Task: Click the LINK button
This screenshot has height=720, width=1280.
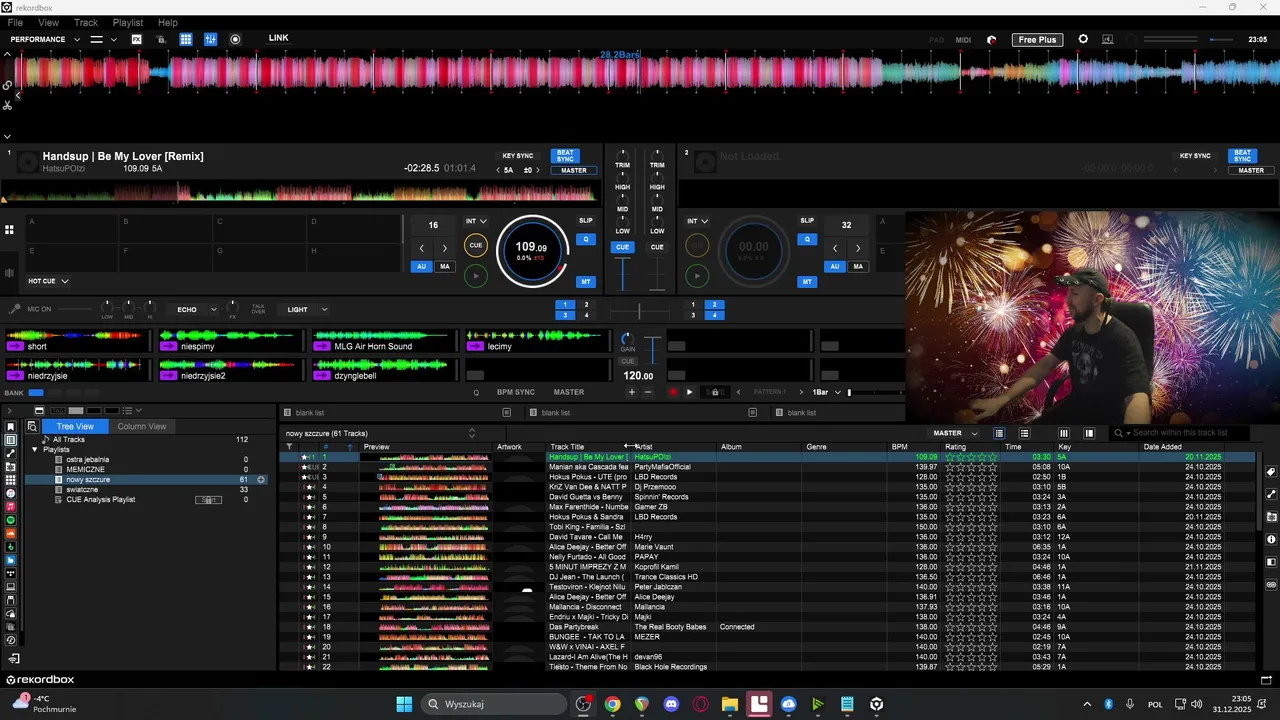Action: pos(278,38)
